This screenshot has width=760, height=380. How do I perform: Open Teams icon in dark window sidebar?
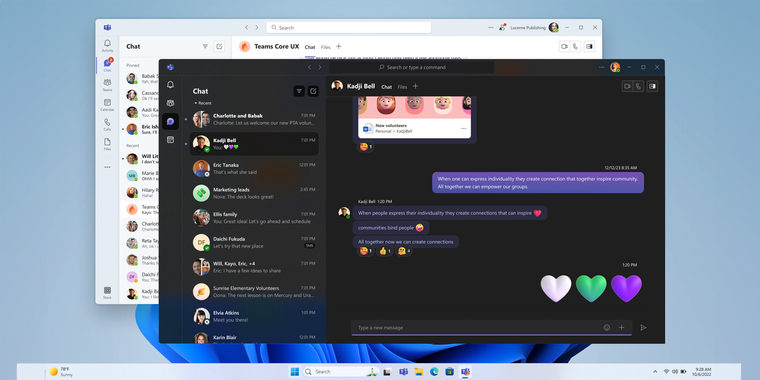click(x=170, y=103)
